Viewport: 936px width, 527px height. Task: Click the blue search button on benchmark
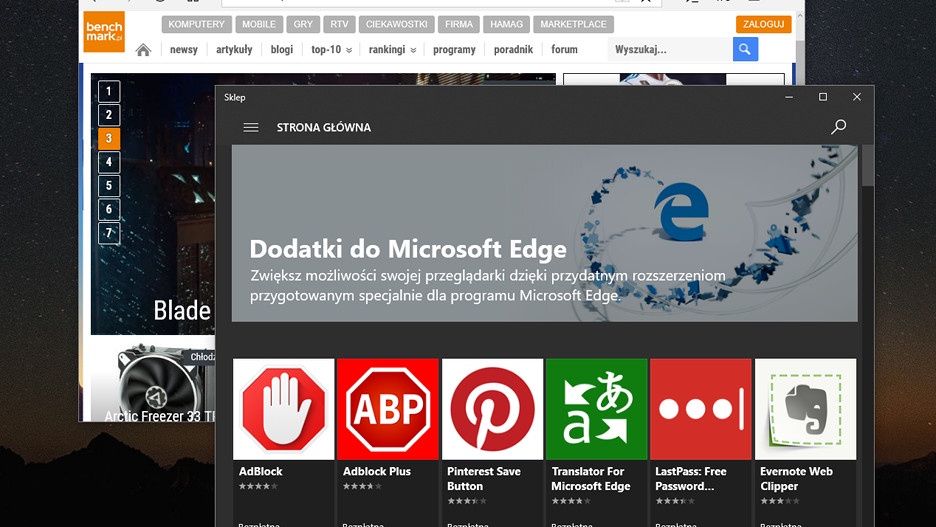[x=745, y=49]
